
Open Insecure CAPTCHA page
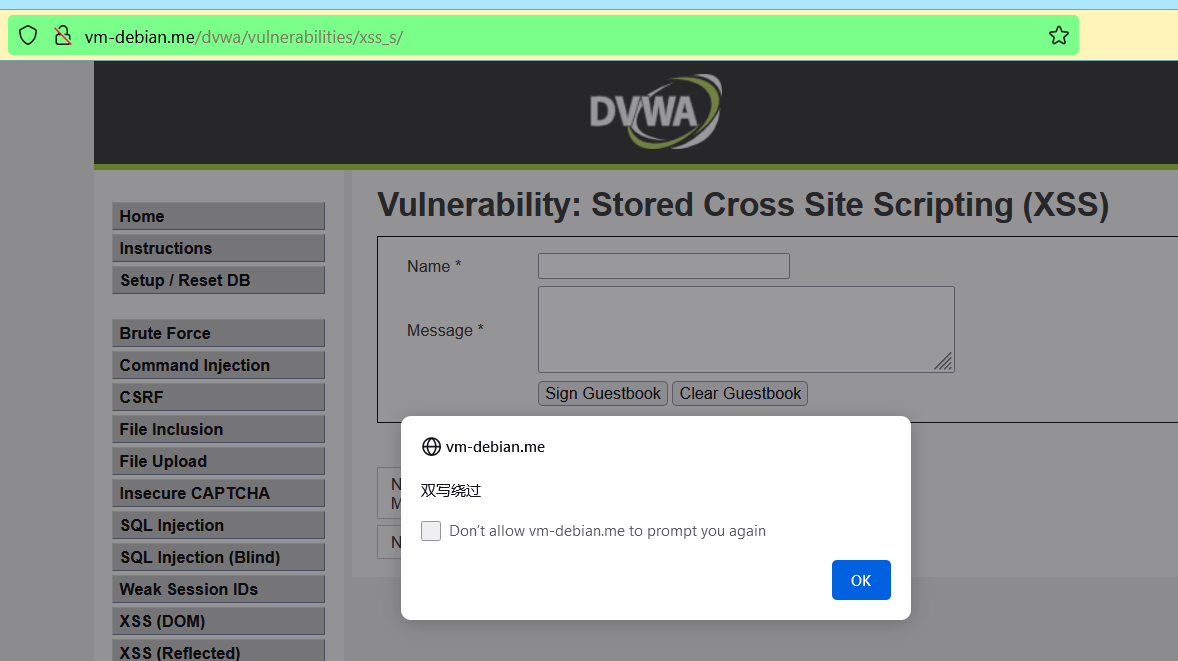218,493
